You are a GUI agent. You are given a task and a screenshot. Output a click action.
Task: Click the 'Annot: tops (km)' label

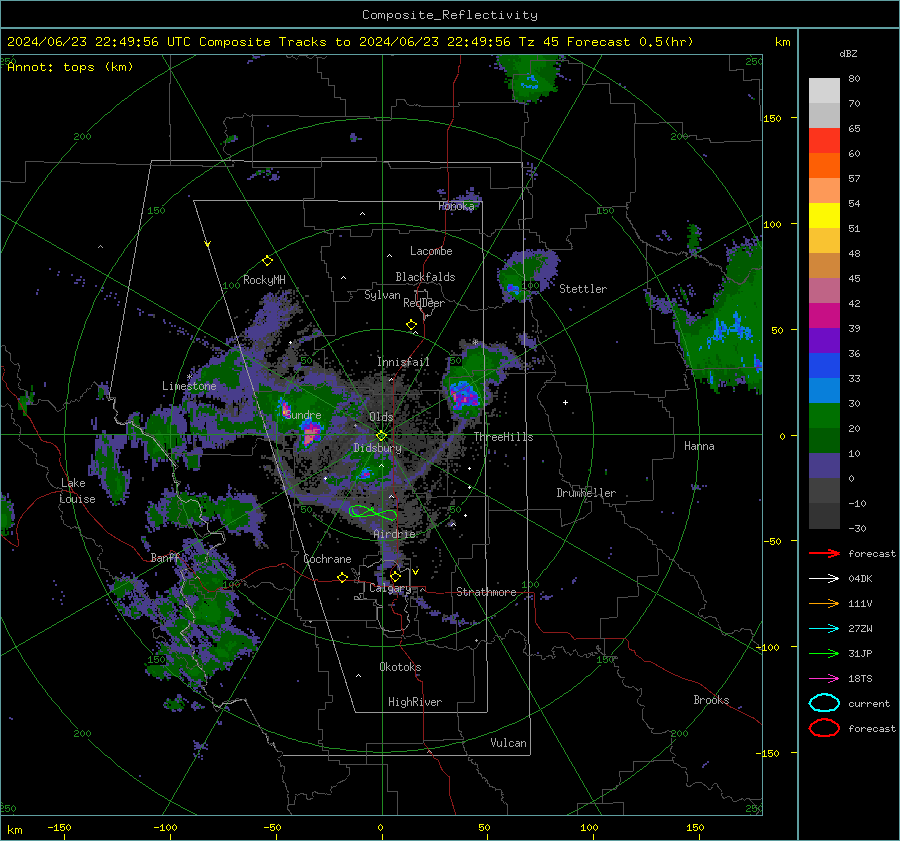tap(70, 67)
